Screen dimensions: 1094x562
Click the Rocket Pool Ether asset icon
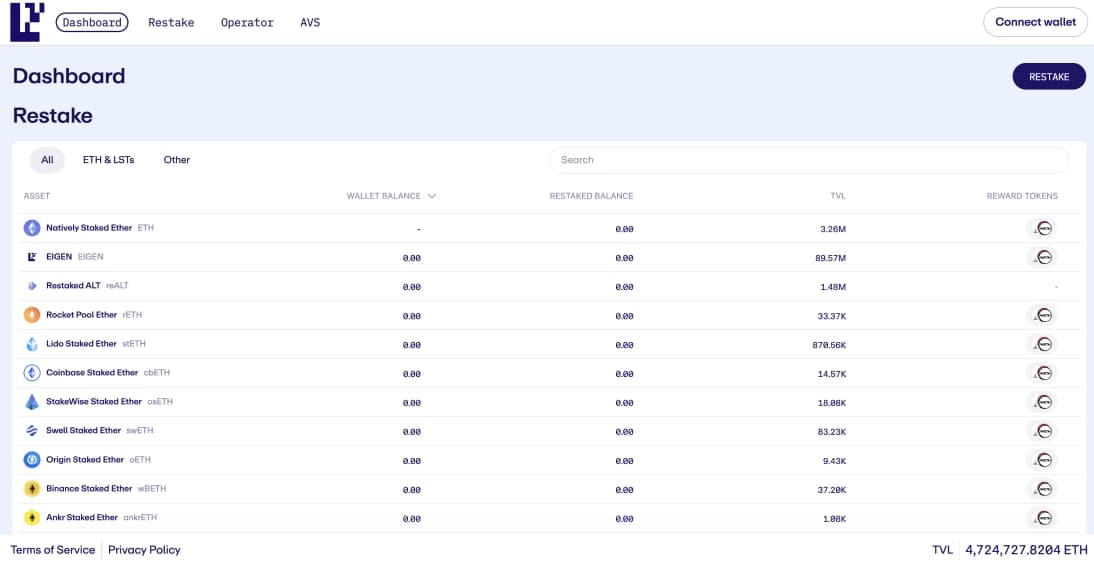pos(32,315)
